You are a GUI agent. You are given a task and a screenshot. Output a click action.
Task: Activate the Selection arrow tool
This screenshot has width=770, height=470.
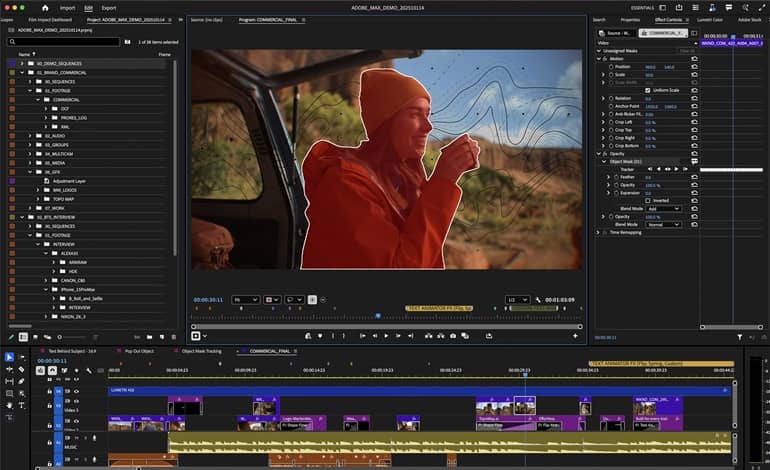tap(9, 357)
